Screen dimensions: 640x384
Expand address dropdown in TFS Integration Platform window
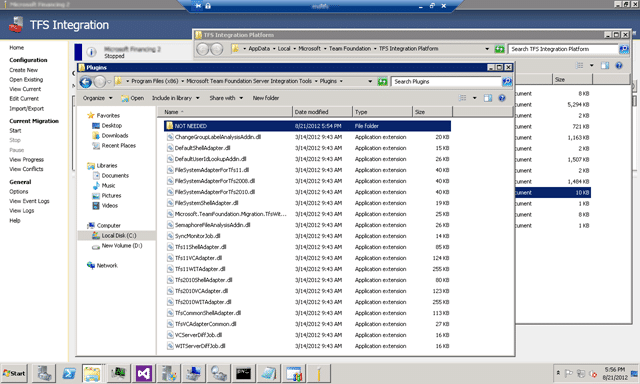coord(487,49)
